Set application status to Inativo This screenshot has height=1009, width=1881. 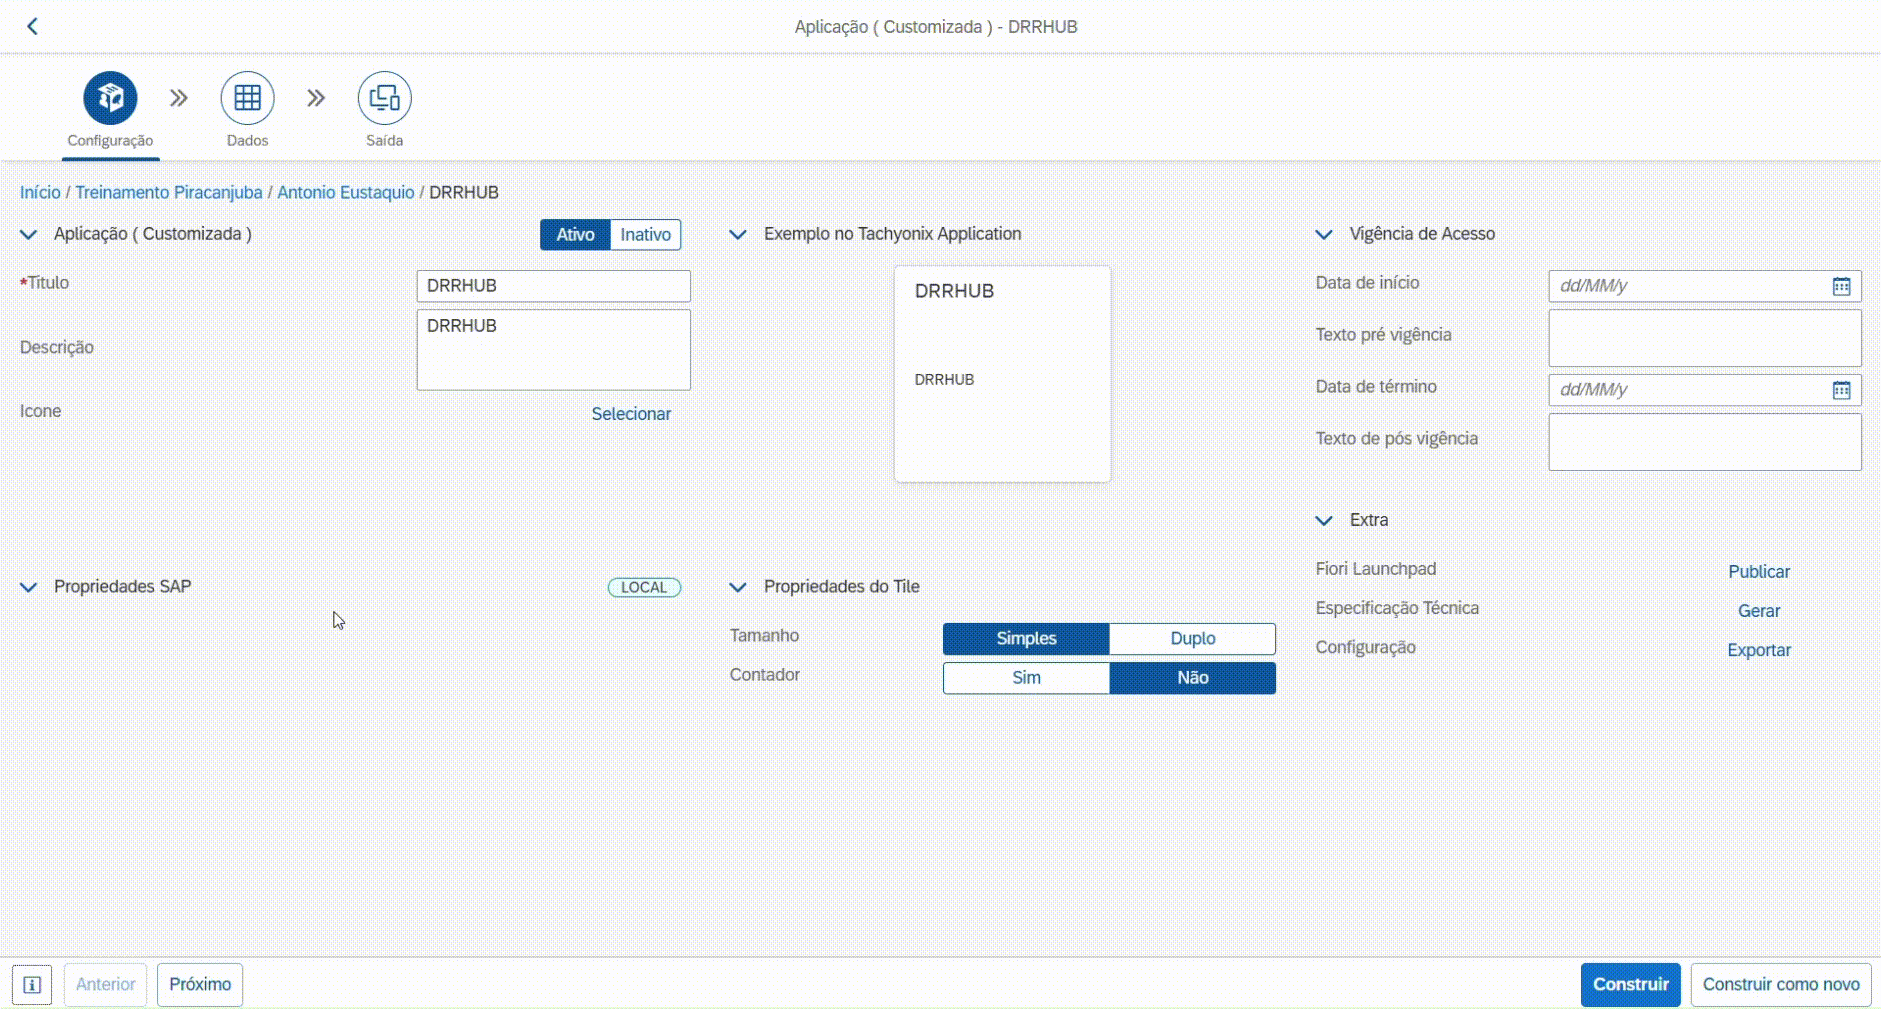(645, 235)
